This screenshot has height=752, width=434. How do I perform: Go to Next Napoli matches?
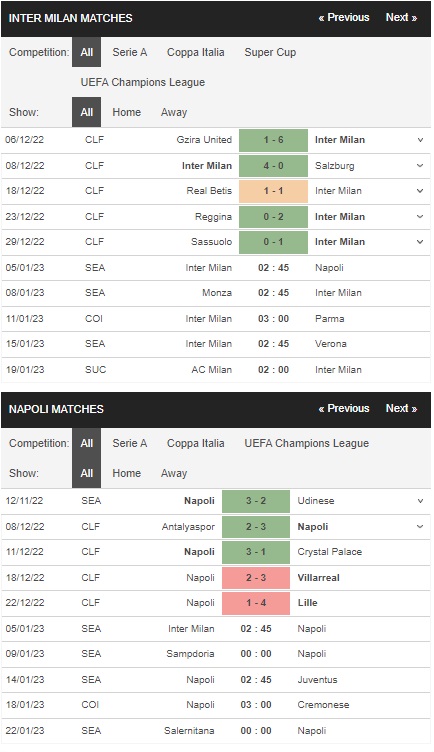click(x=401, y=409)
